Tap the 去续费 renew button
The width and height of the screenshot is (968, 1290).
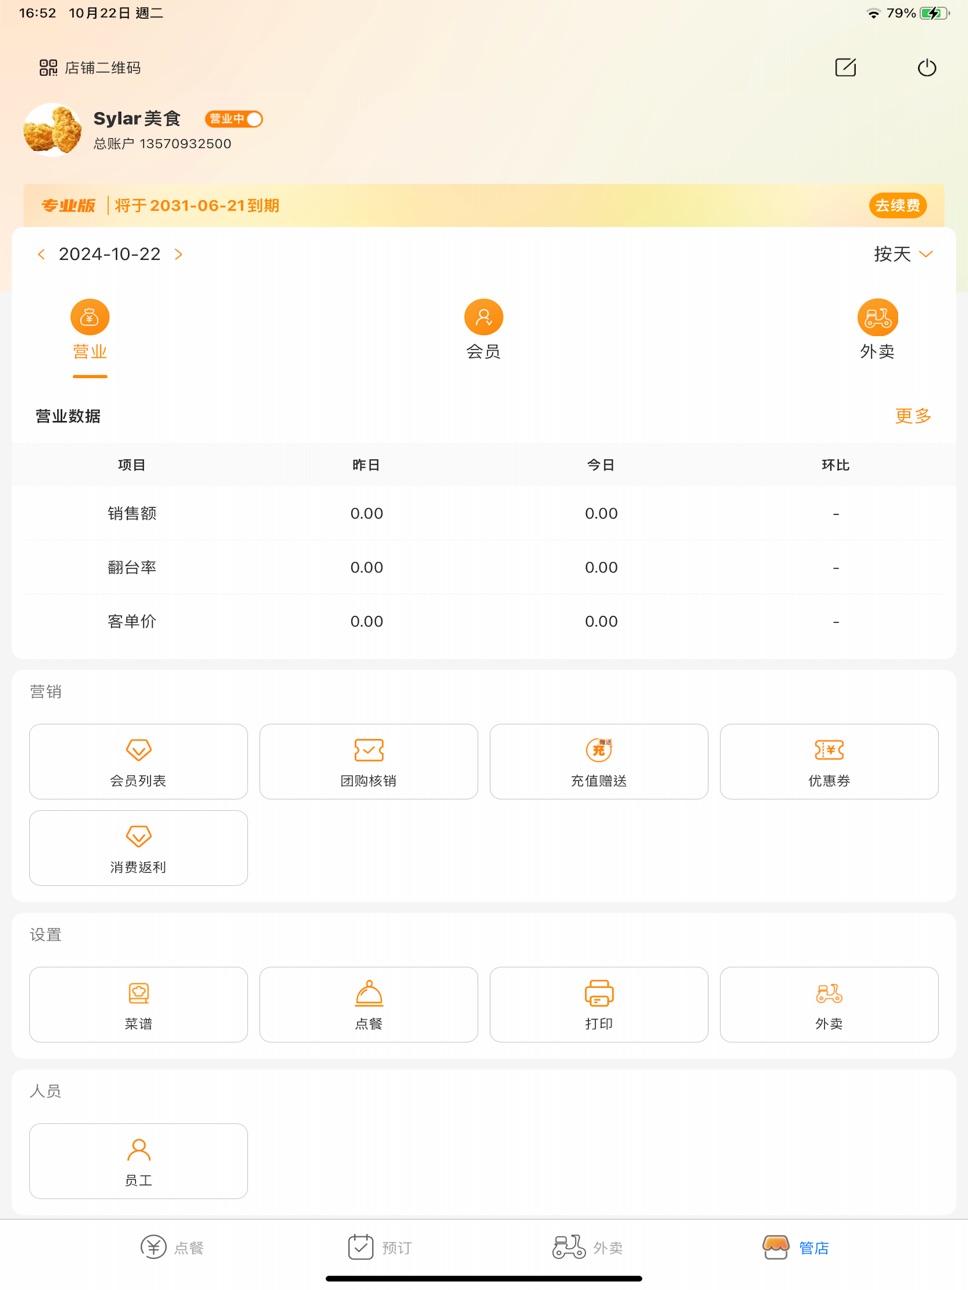pos(897,205)
